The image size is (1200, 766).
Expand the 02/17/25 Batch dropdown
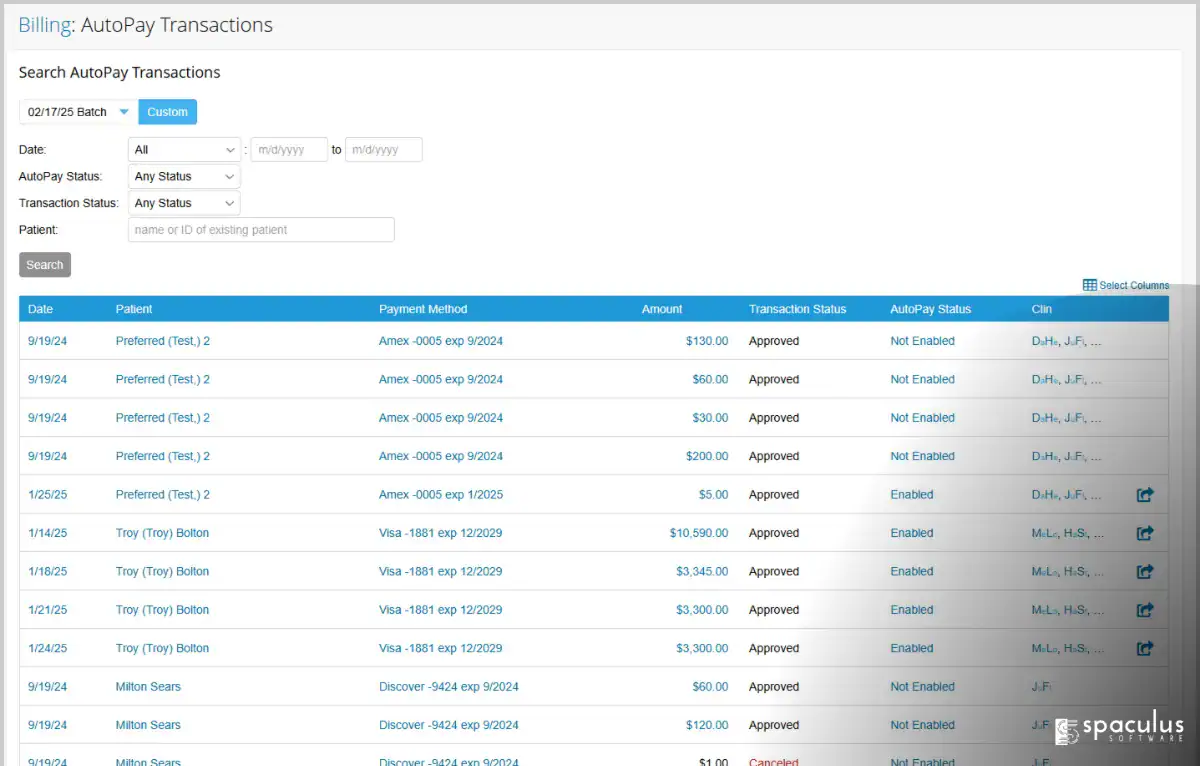click(x=79, y=112)
